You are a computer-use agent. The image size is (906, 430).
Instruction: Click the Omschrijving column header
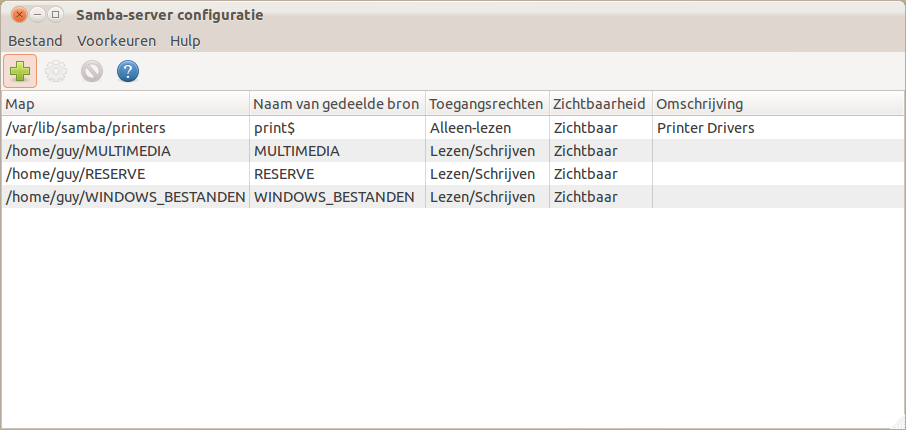coord(700,104)
